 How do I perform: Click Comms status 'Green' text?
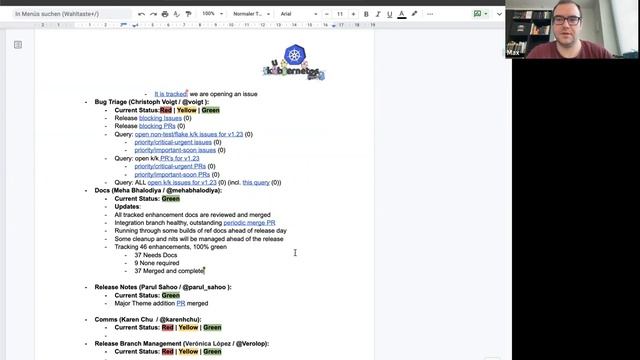point(212,327)
